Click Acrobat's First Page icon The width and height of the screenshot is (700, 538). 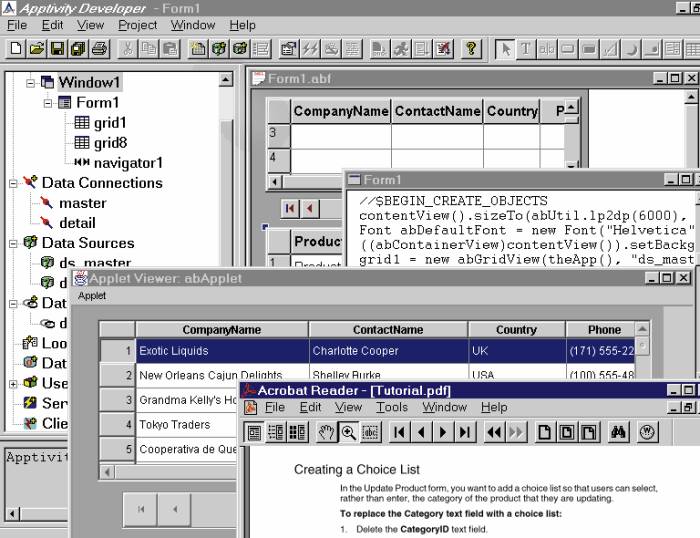tap(400, 432)
